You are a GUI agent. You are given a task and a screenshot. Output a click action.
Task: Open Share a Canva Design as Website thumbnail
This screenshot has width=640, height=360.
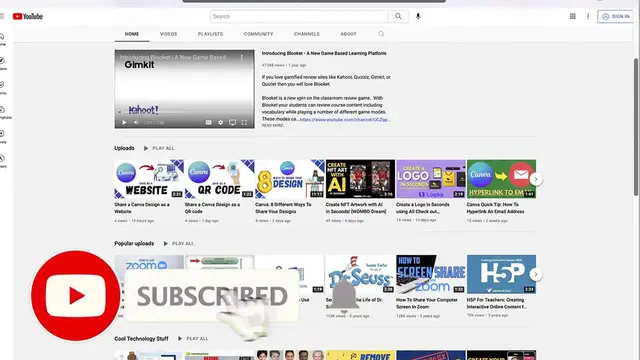149,179
